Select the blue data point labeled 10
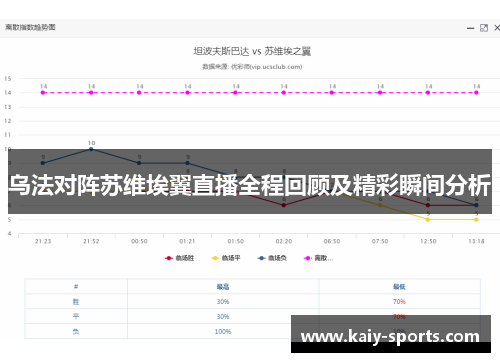Screen dimensions: 500x362 [x=91, y=149]
